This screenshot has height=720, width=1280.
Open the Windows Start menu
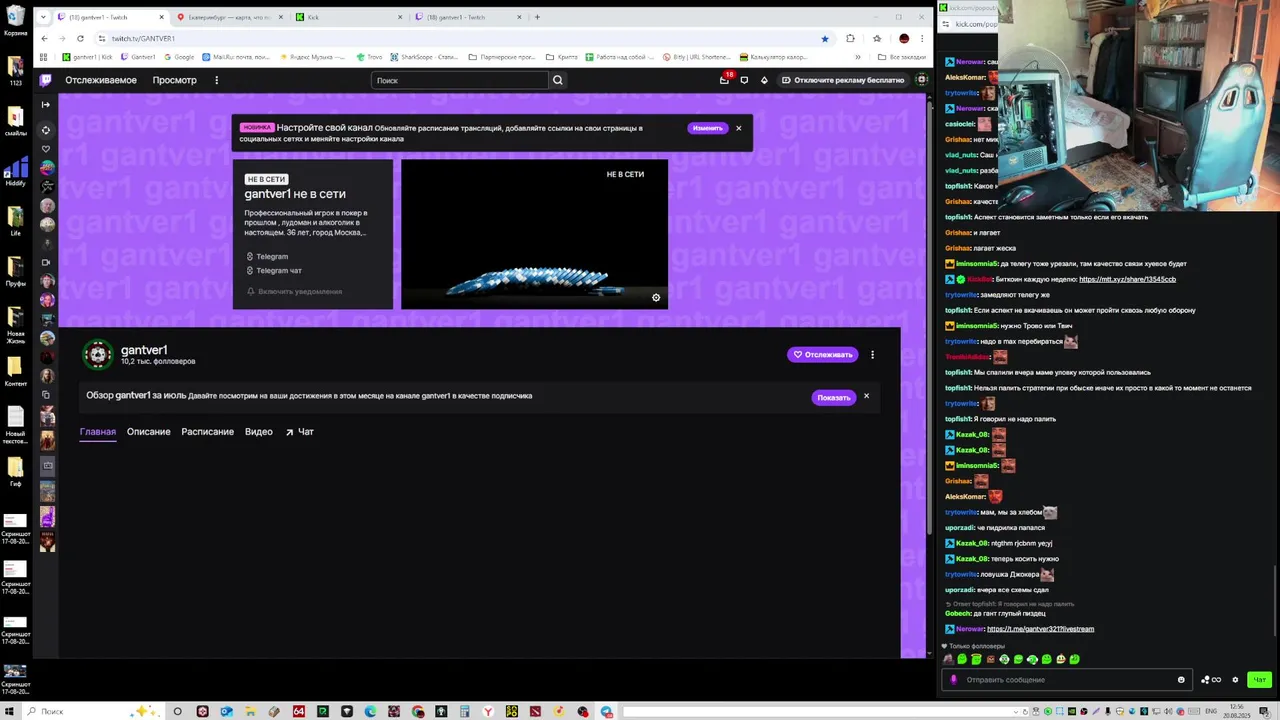(x=10, y=711)
